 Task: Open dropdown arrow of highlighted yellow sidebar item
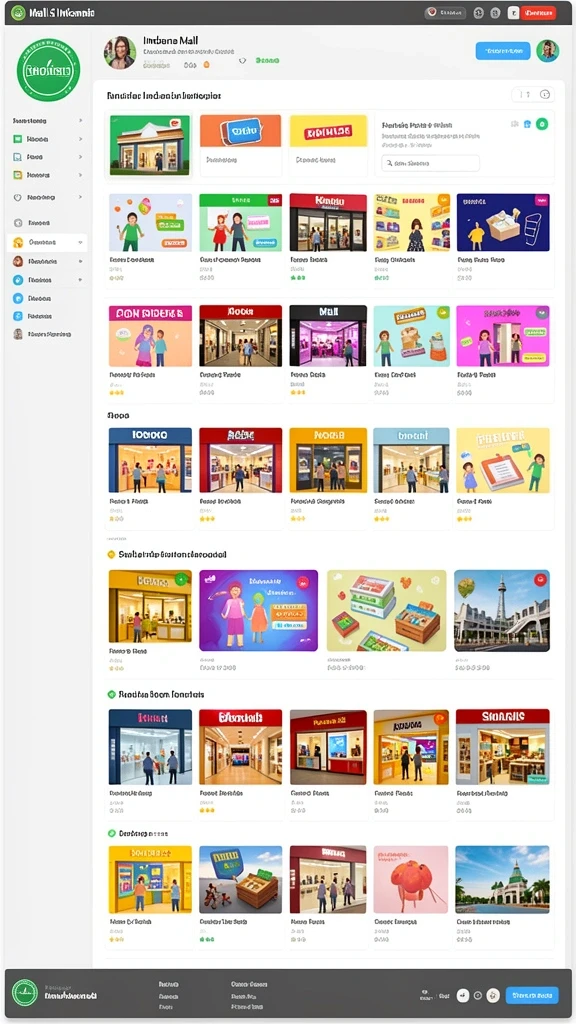[x=80, y=242]
